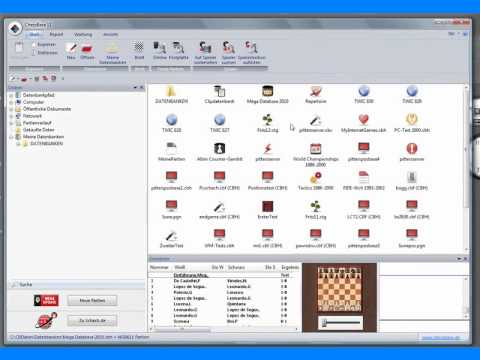Expand the Netzwerk tree node

11,116
